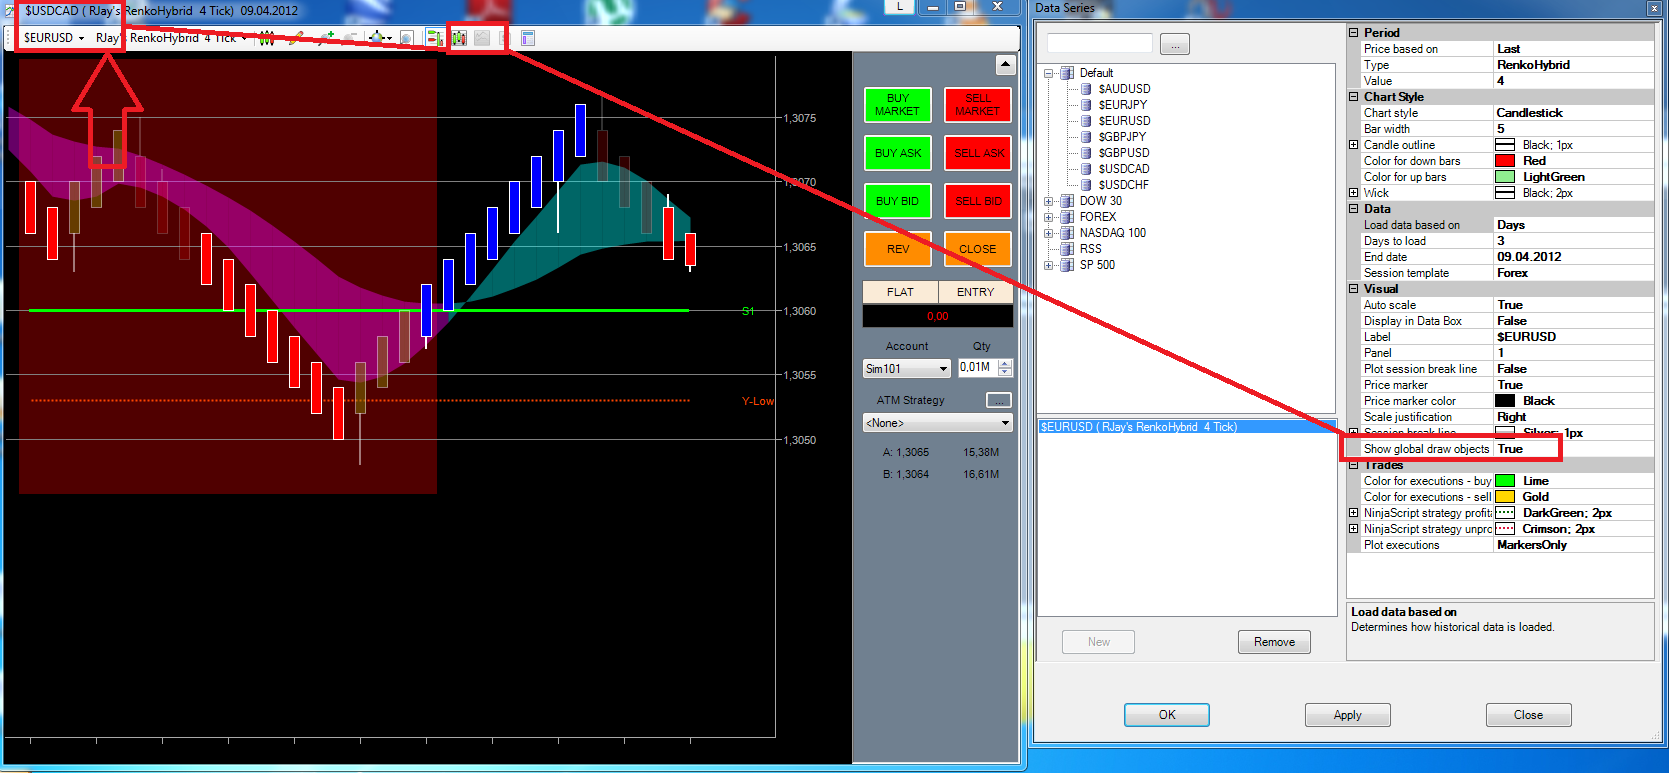Open the Sim101 account dropdown
This screenshot has height=773, width=1669.
point(907,368)
